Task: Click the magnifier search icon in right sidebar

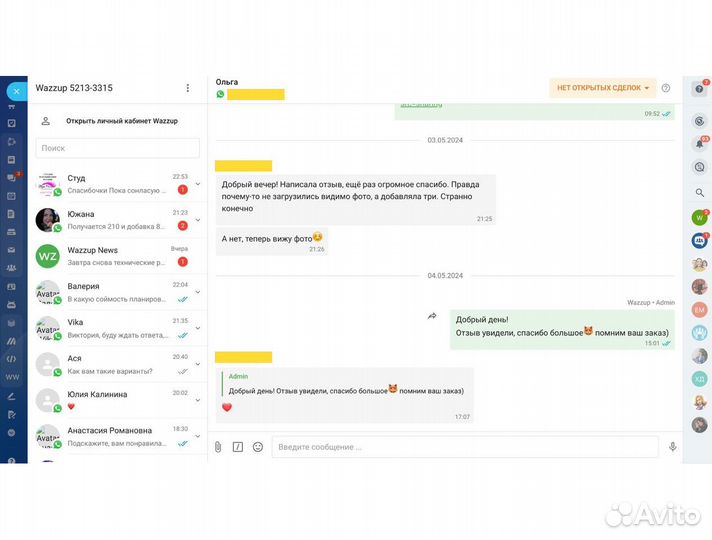Action: (699, 192)
